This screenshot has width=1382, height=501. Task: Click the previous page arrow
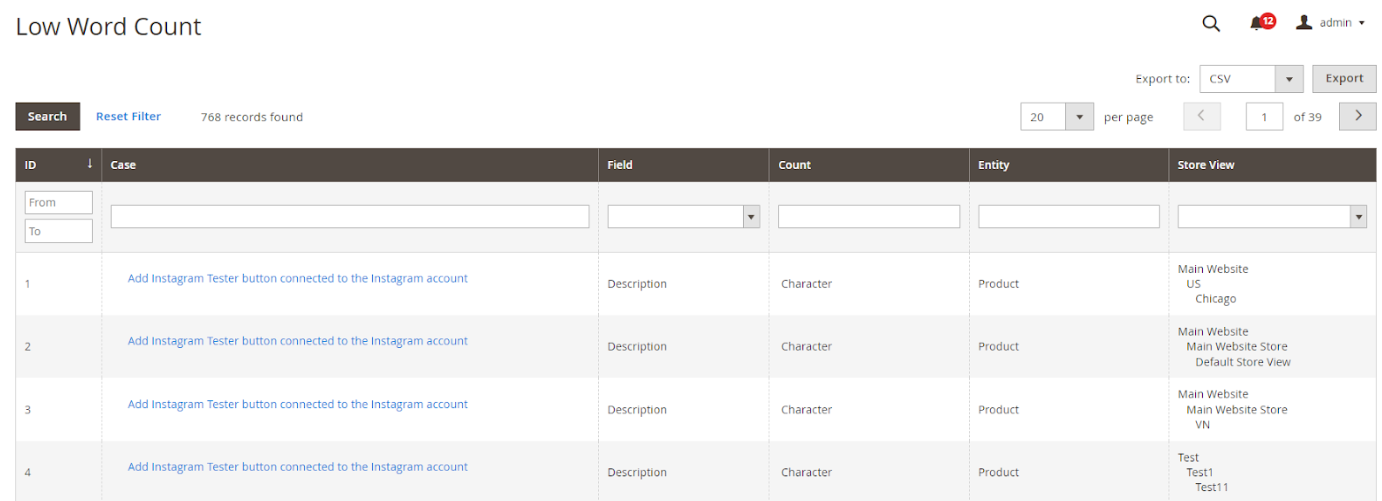click(1201, 117)
